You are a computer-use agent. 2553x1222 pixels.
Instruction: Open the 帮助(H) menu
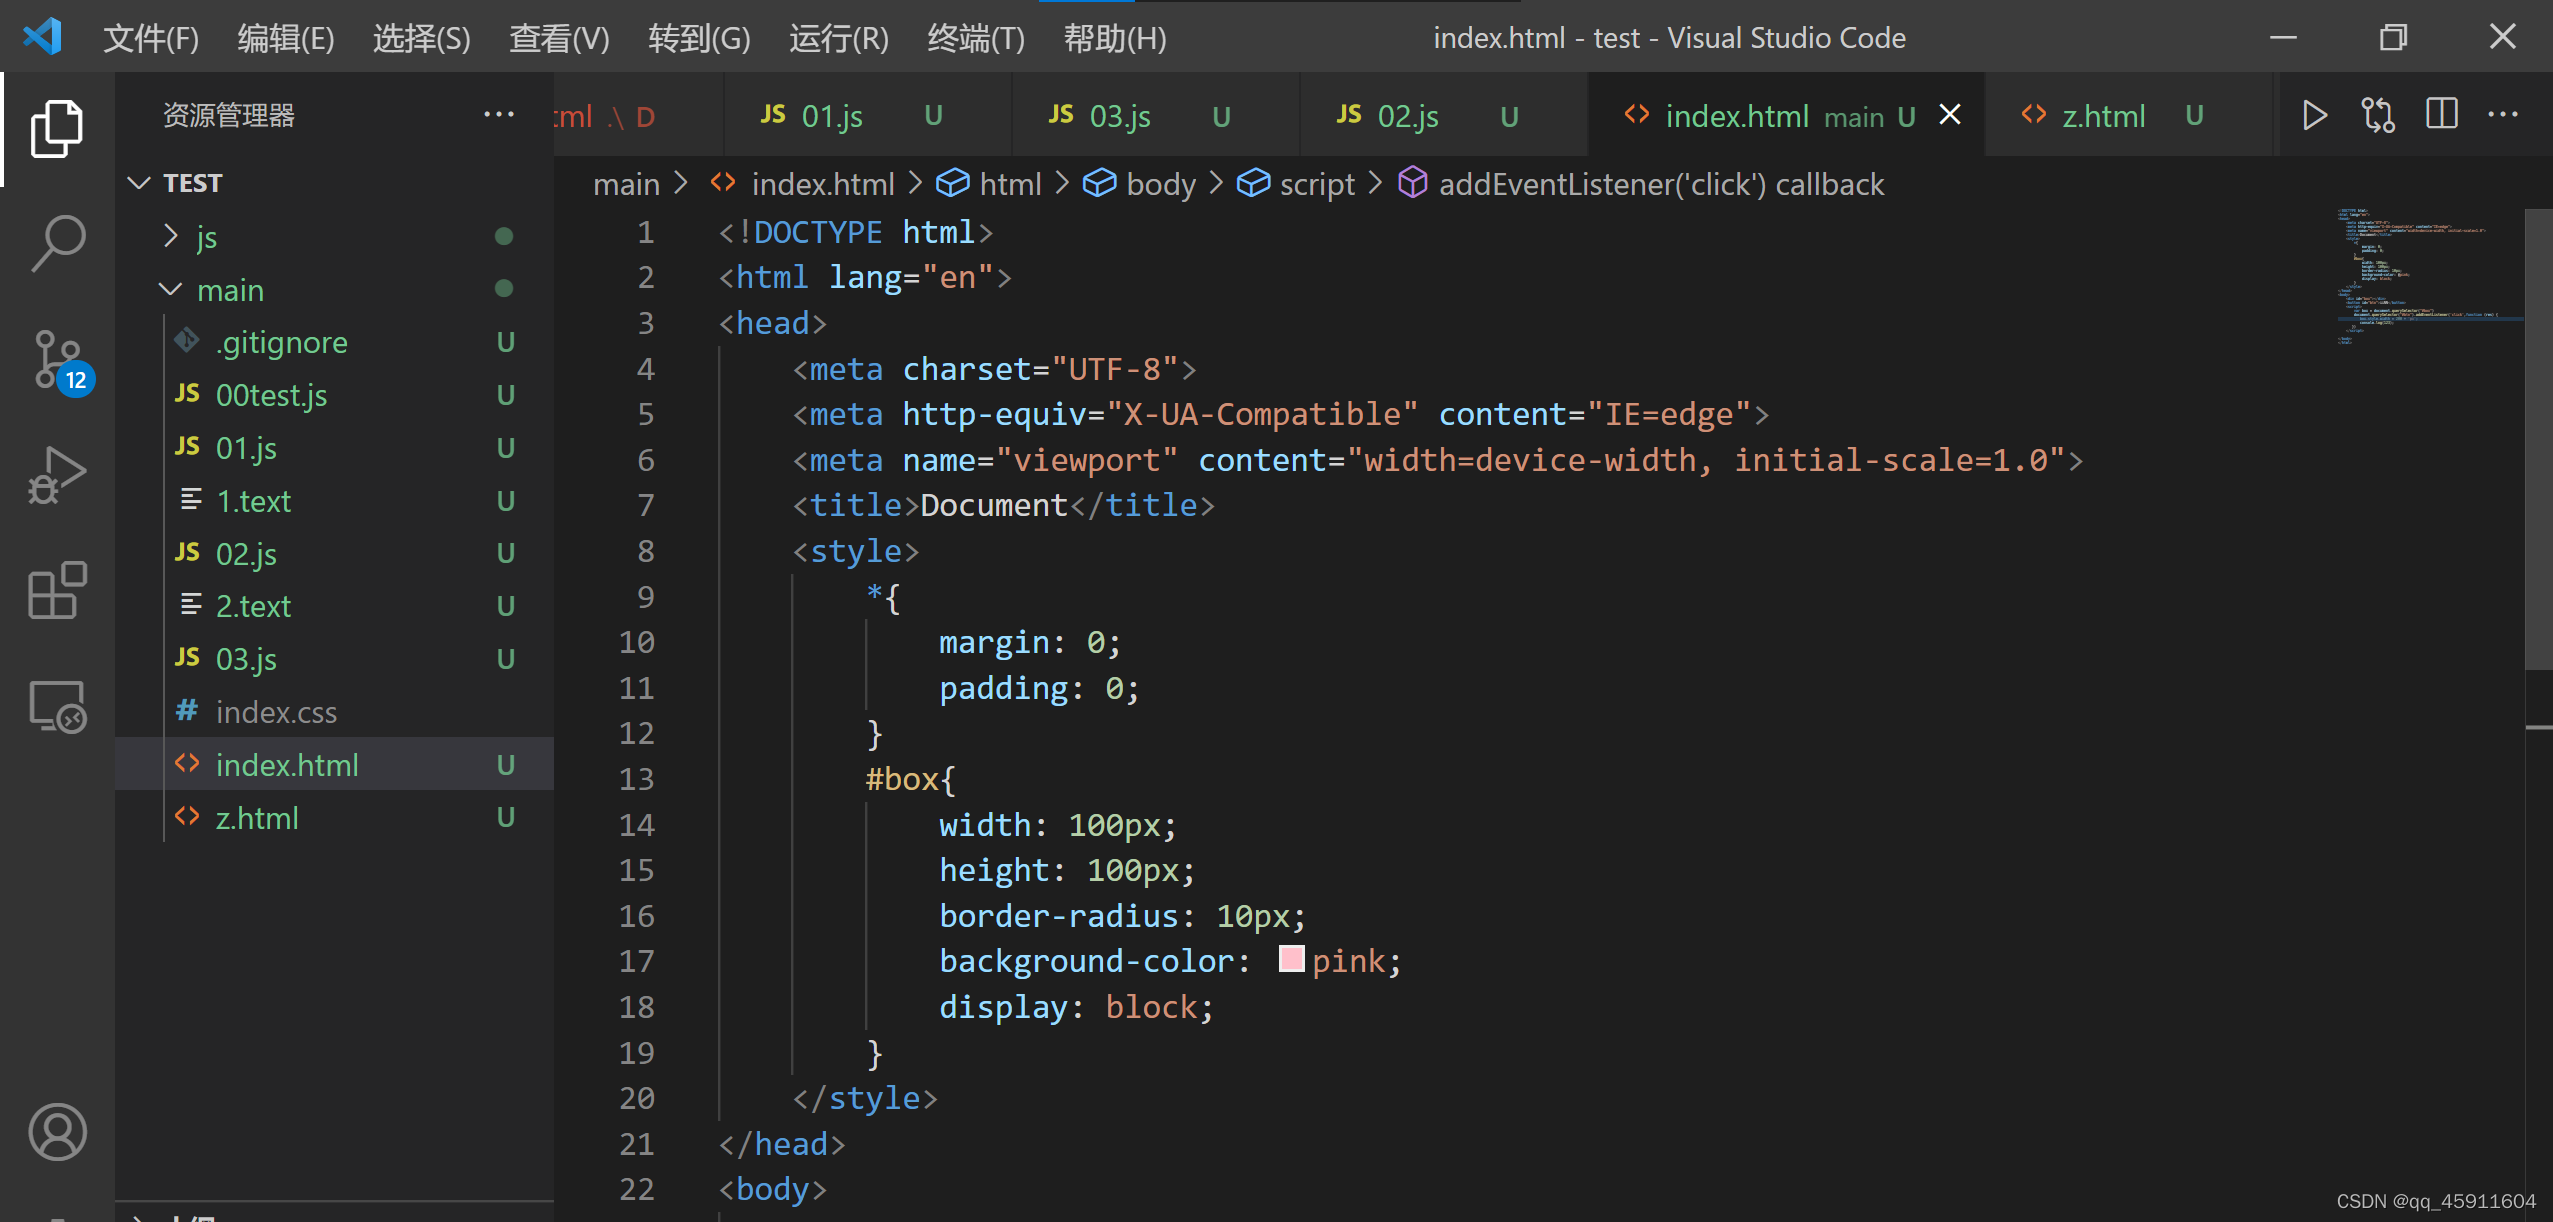coord(1115,38)
